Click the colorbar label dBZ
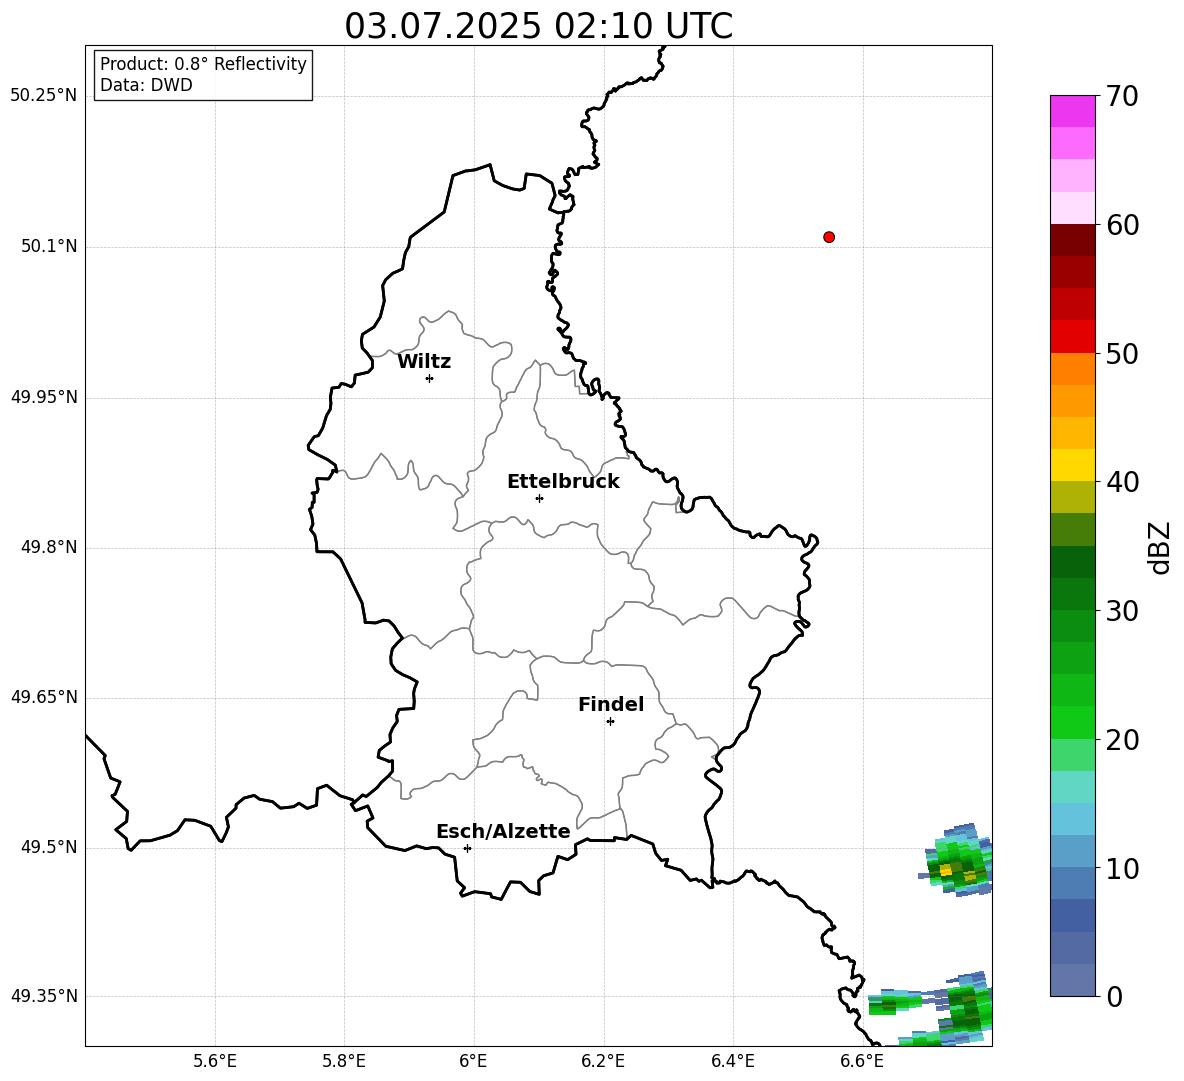This screenshot has height=1081, width=1184. click(1159, 547)
